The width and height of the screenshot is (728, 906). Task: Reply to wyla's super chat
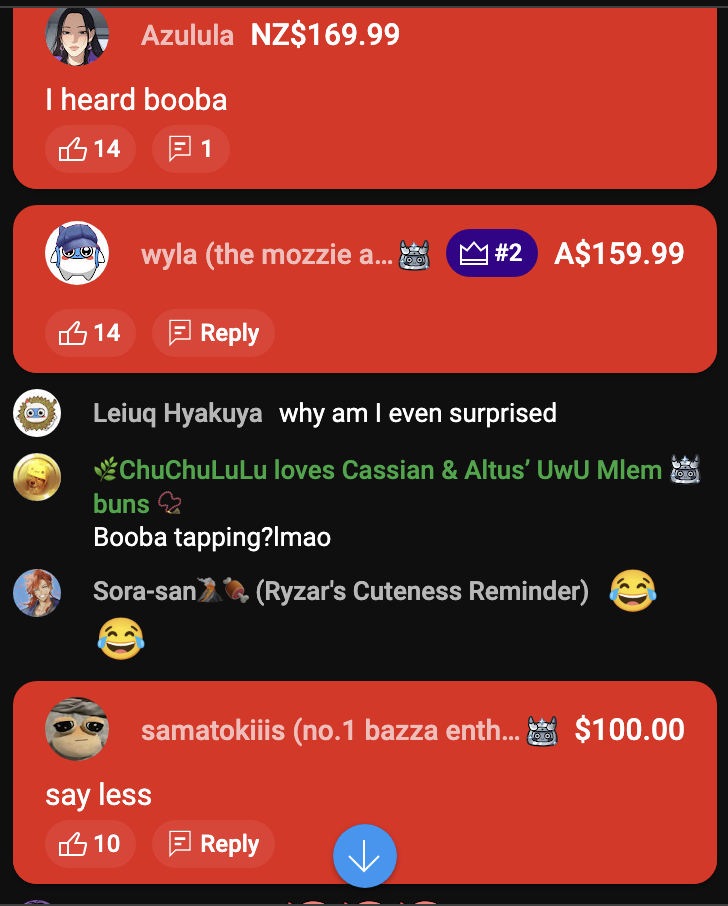(x=213, y=333)
